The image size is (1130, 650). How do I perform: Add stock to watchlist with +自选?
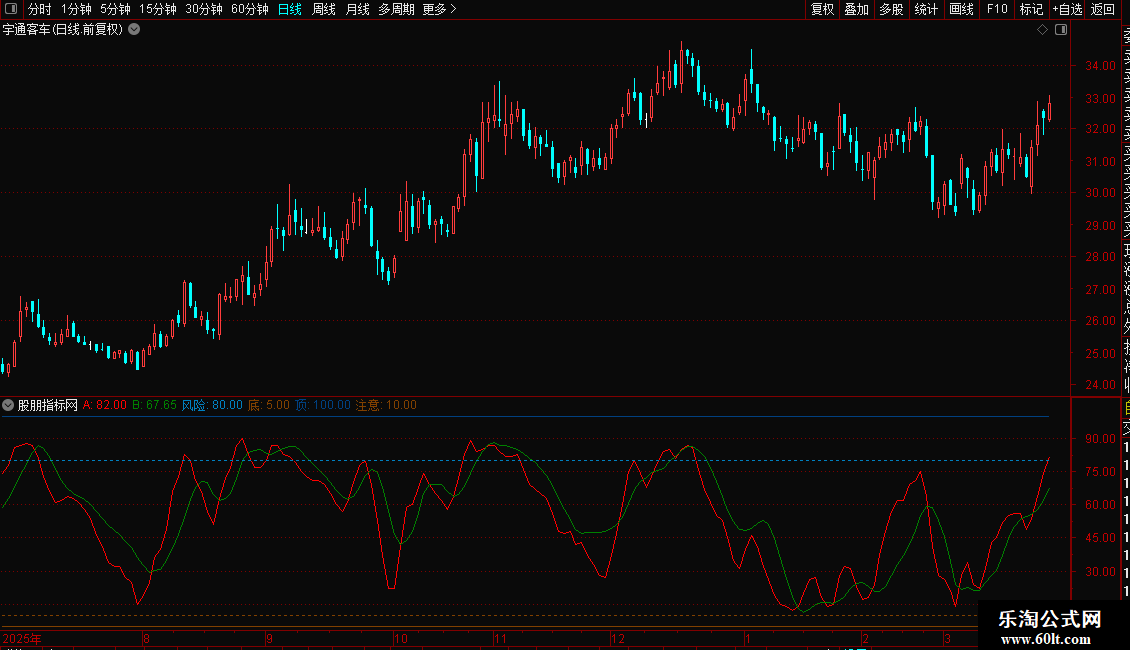point(1066,9)
